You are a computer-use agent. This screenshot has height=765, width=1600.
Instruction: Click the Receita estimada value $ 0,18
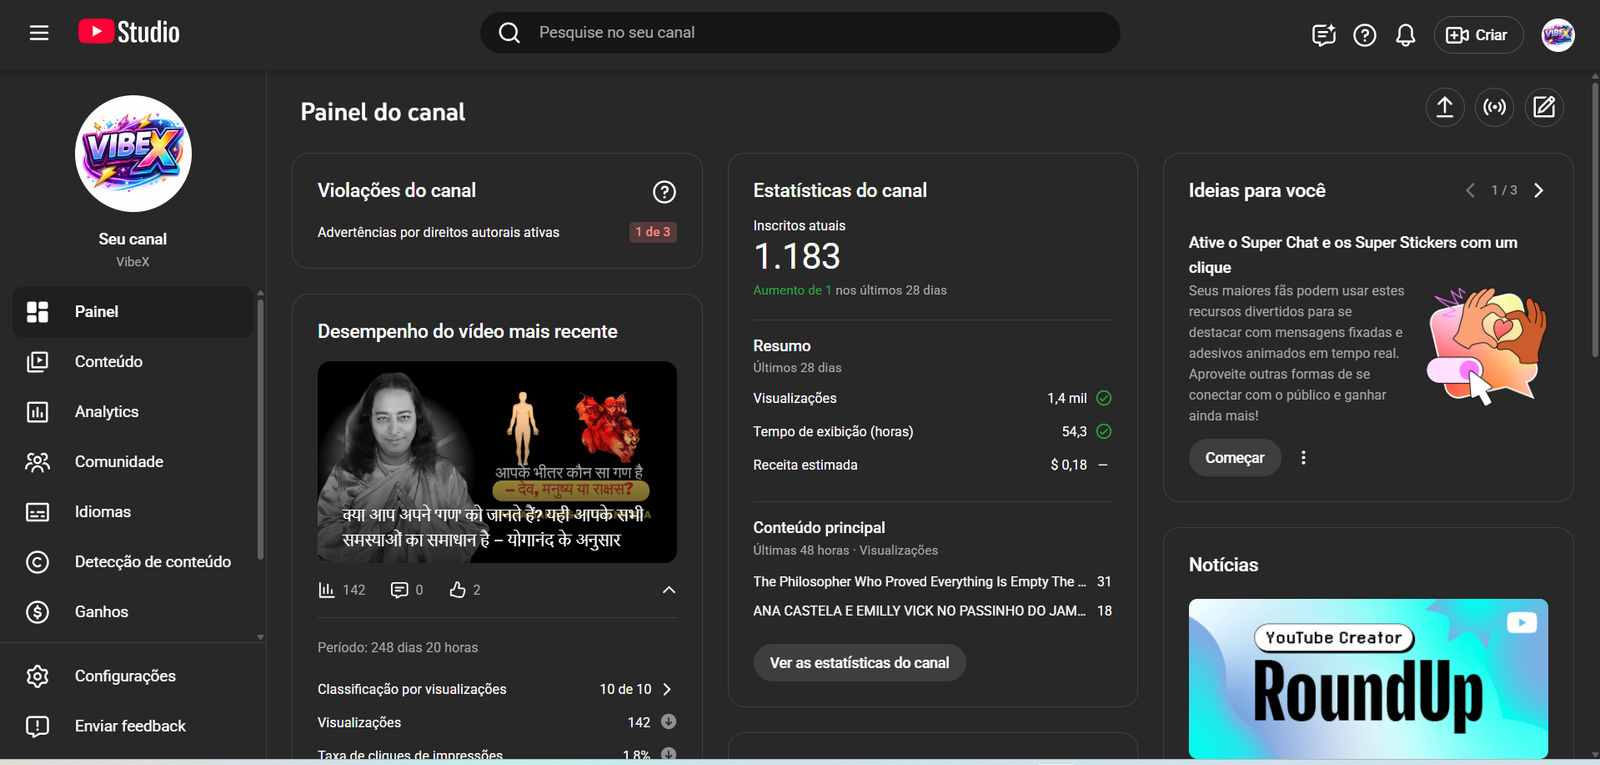coord(1068,465)
